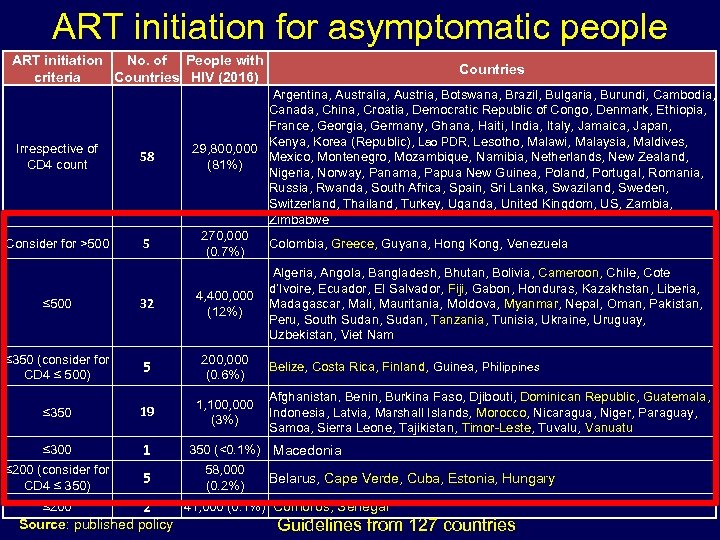Select the "≤300" criteria cell

57,450
